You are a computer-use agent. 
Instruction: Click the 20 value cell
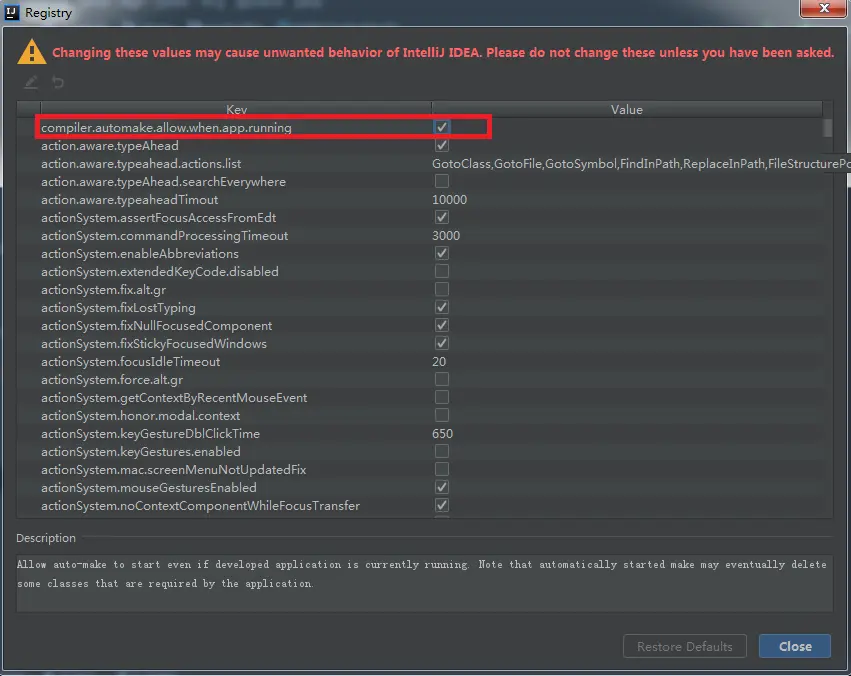[x=439, y=361]
